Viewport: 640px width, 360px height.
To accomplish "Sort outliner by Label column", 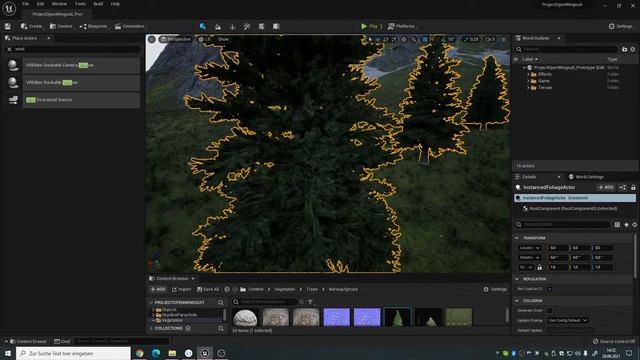I will [530, 59].
